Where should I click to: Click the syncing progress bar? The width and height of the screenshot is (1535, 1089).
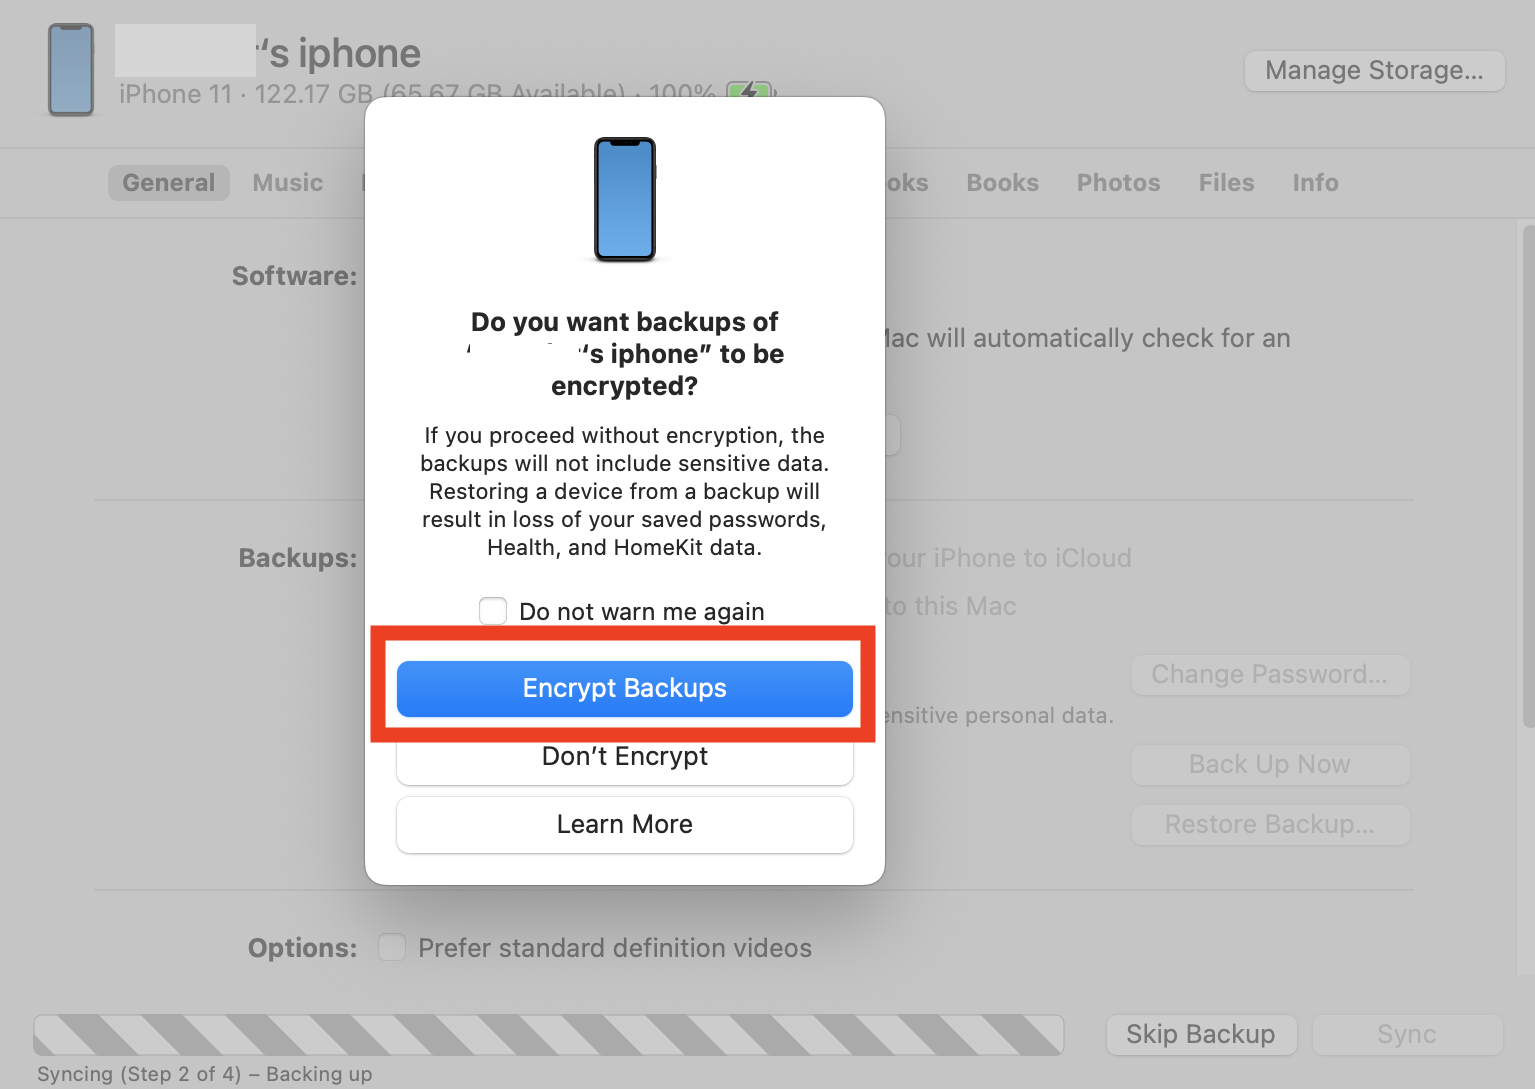point(548,1035)
